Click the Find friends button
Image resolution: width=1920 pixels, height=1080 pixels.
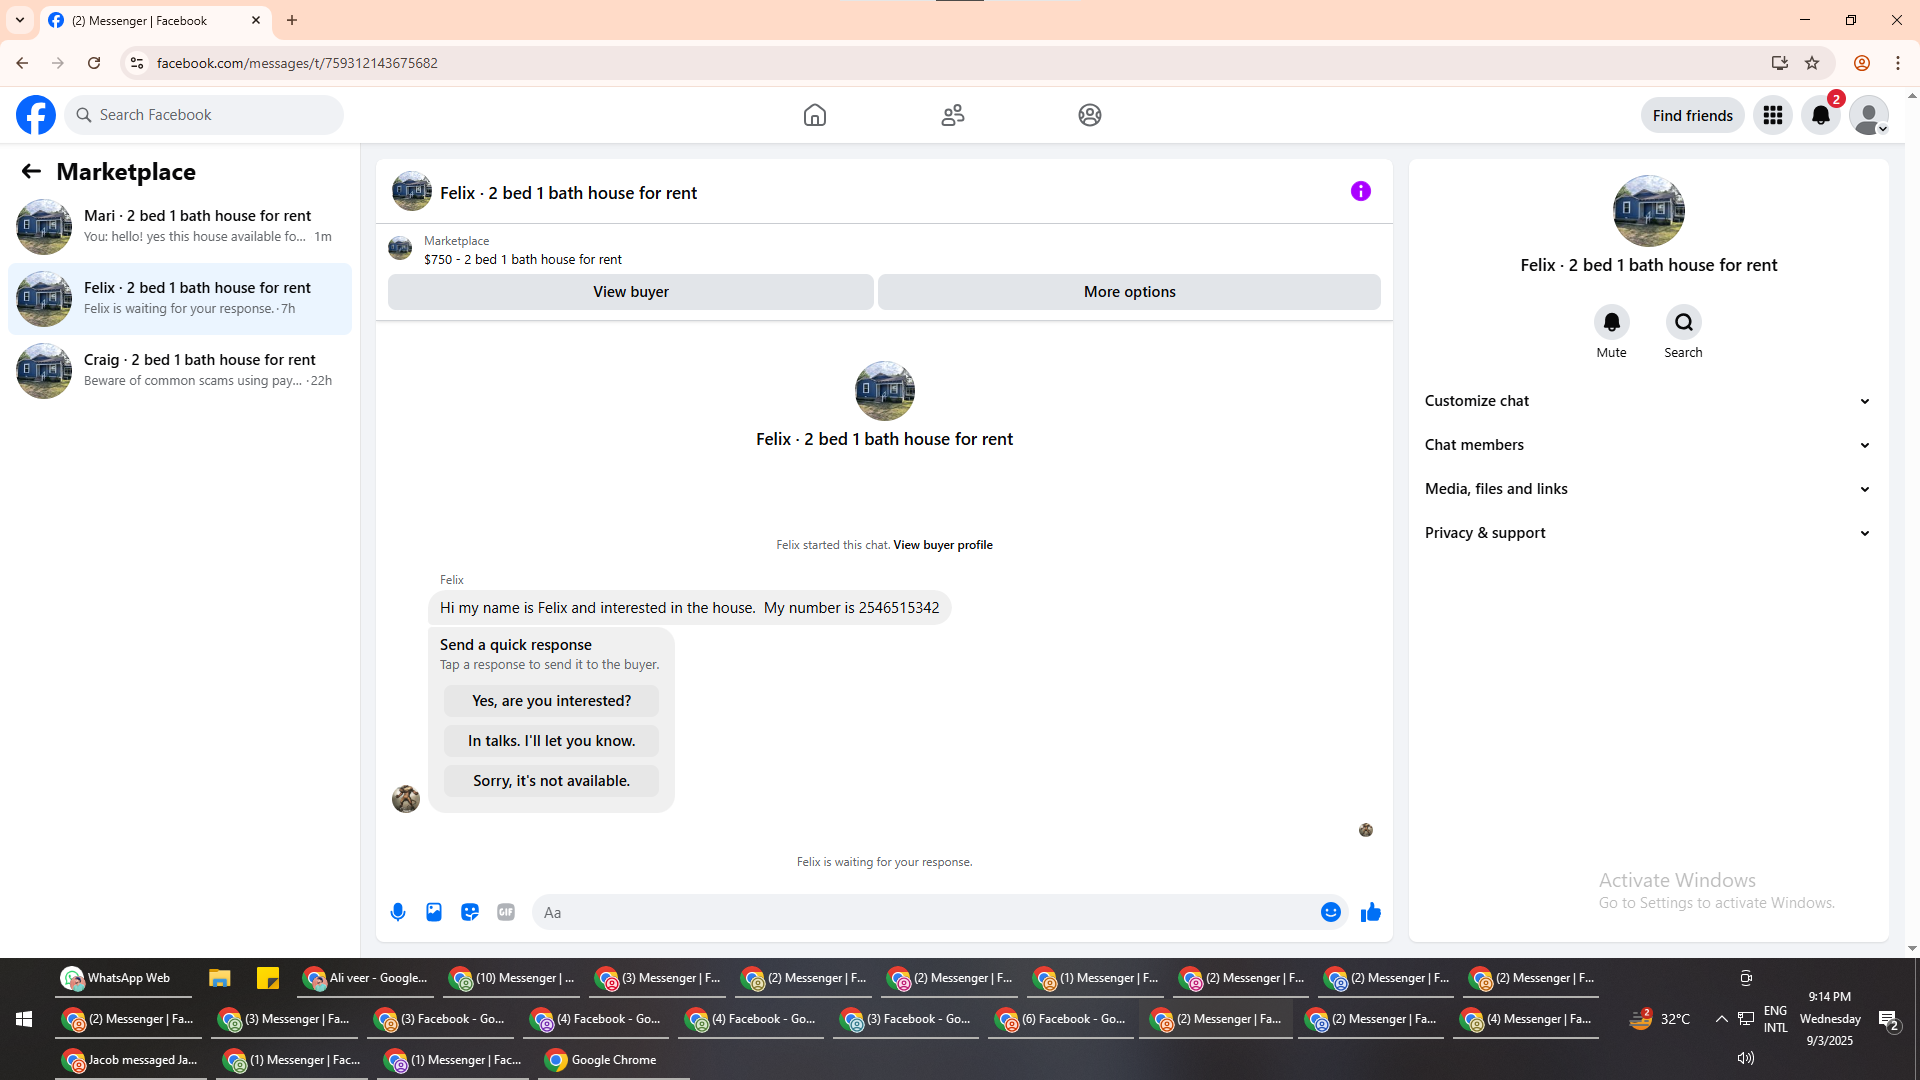1693,115
